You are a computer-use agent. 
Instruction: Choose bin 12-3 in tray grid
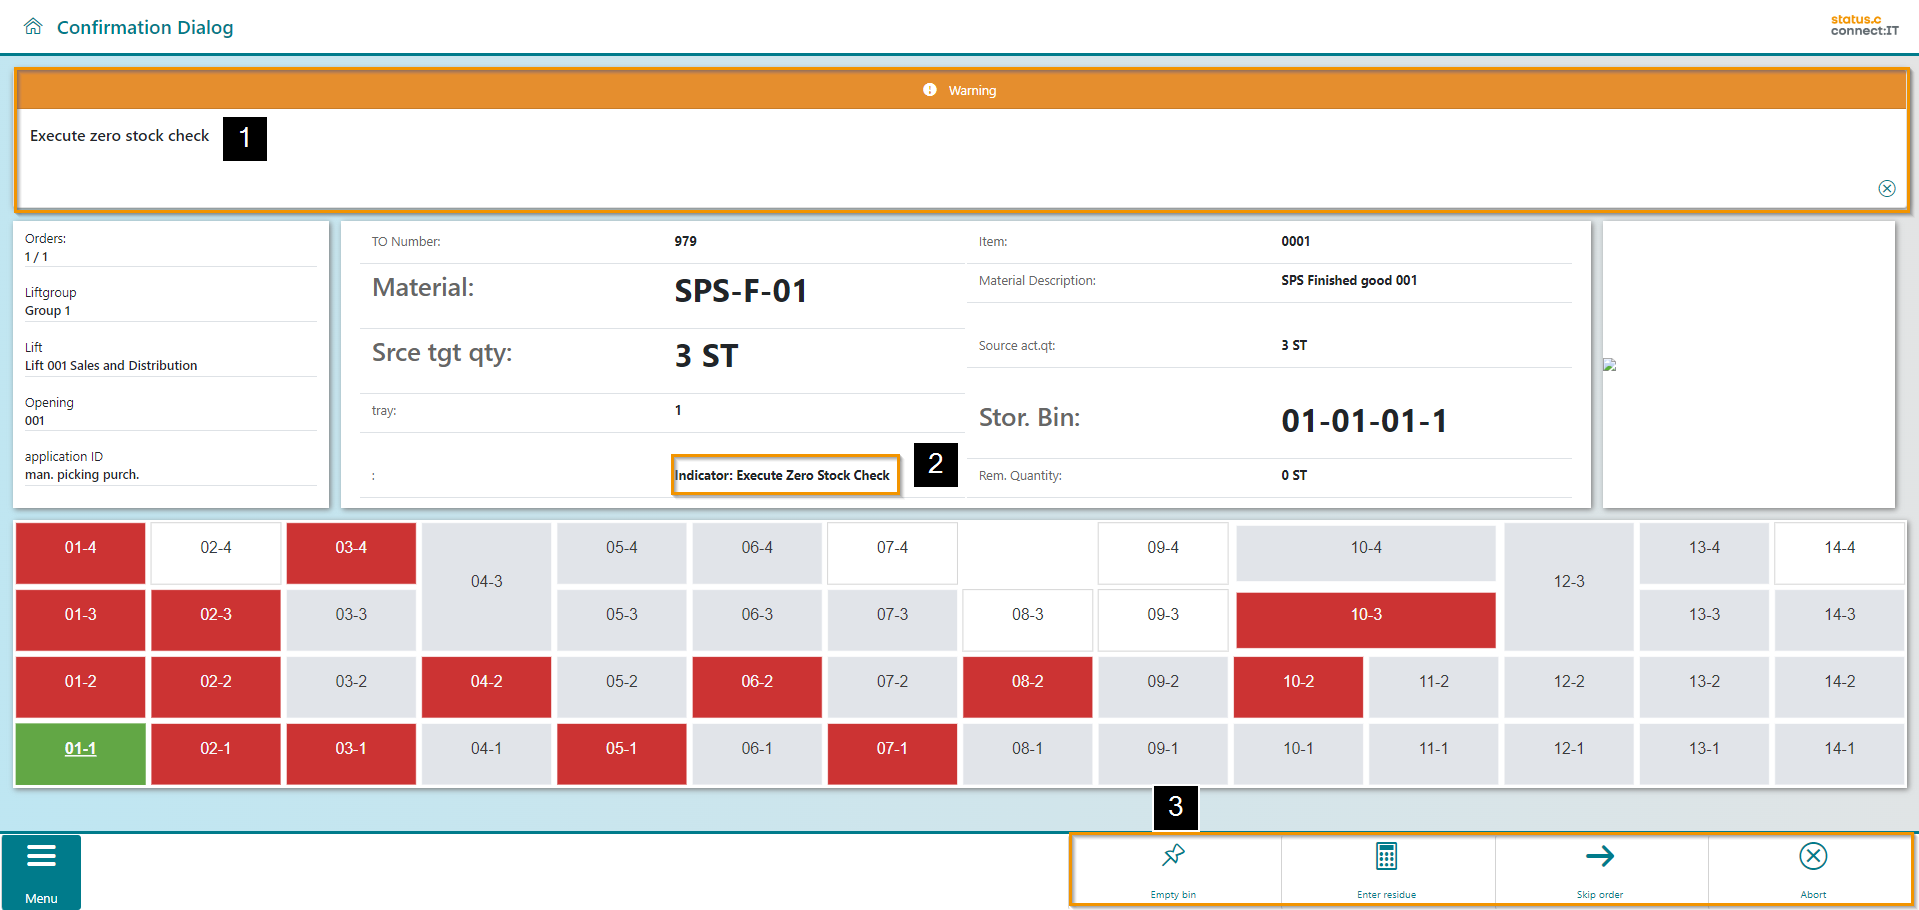click(1568, 582)
